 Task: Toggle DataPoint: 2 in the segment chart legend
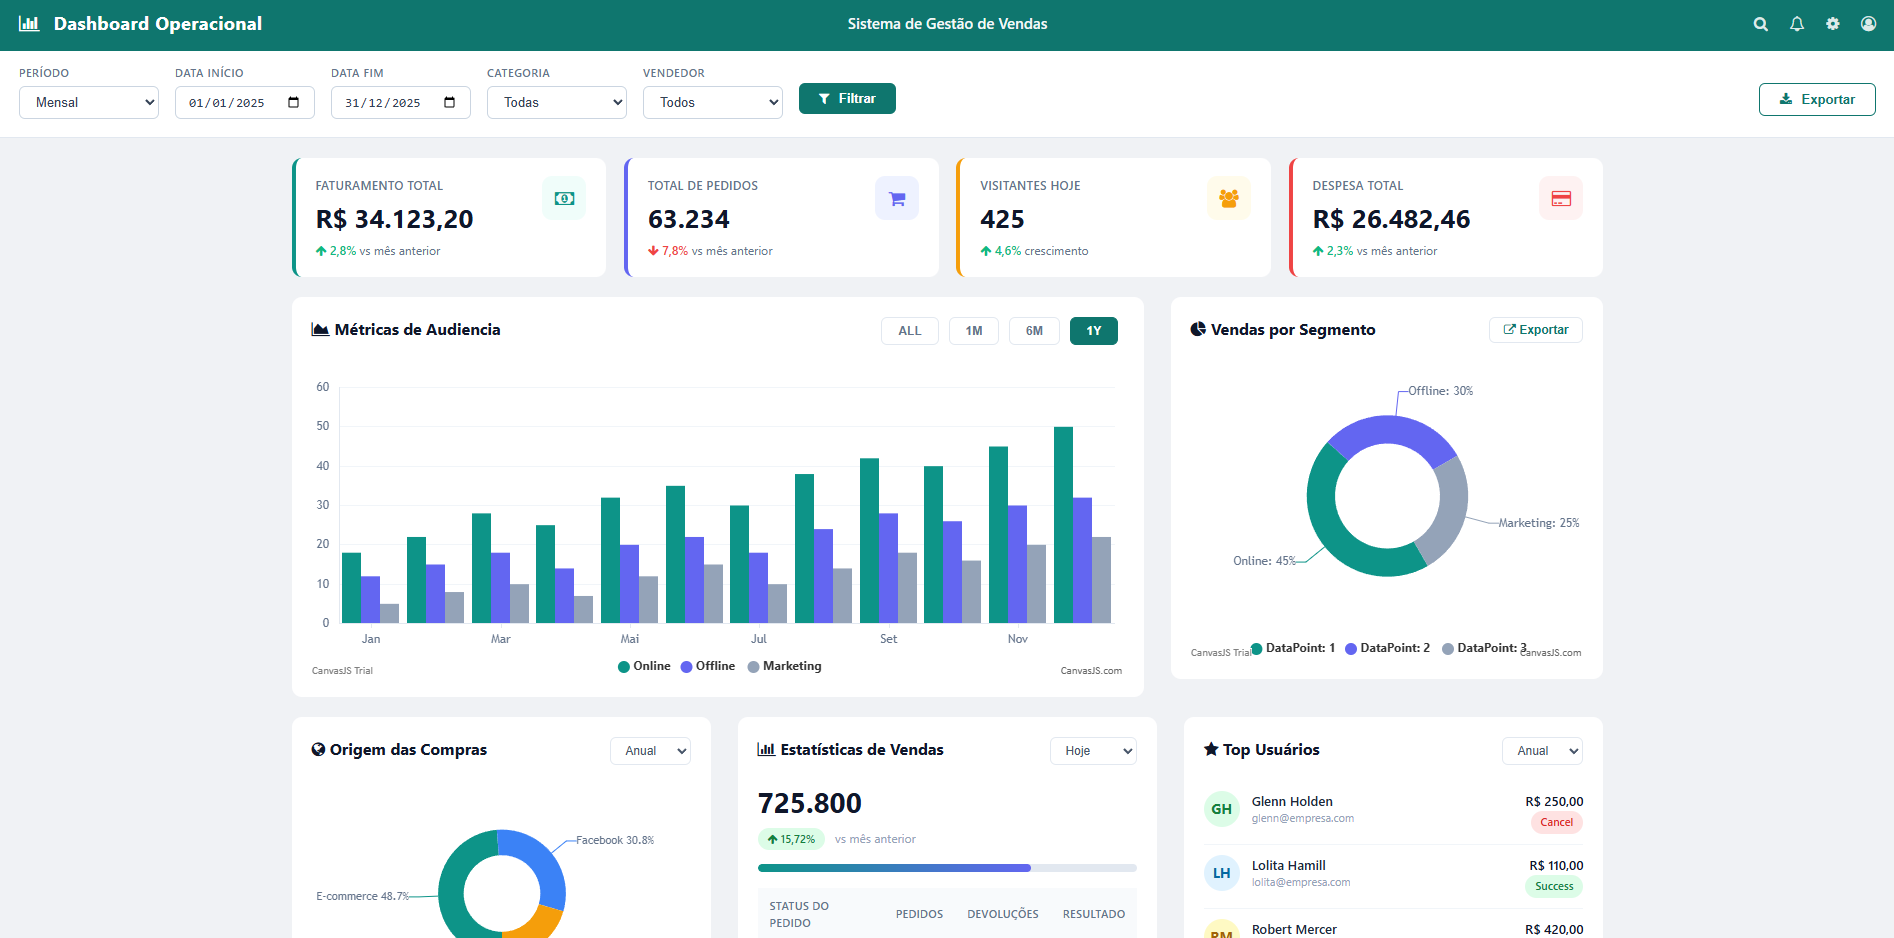point(1388,648)
